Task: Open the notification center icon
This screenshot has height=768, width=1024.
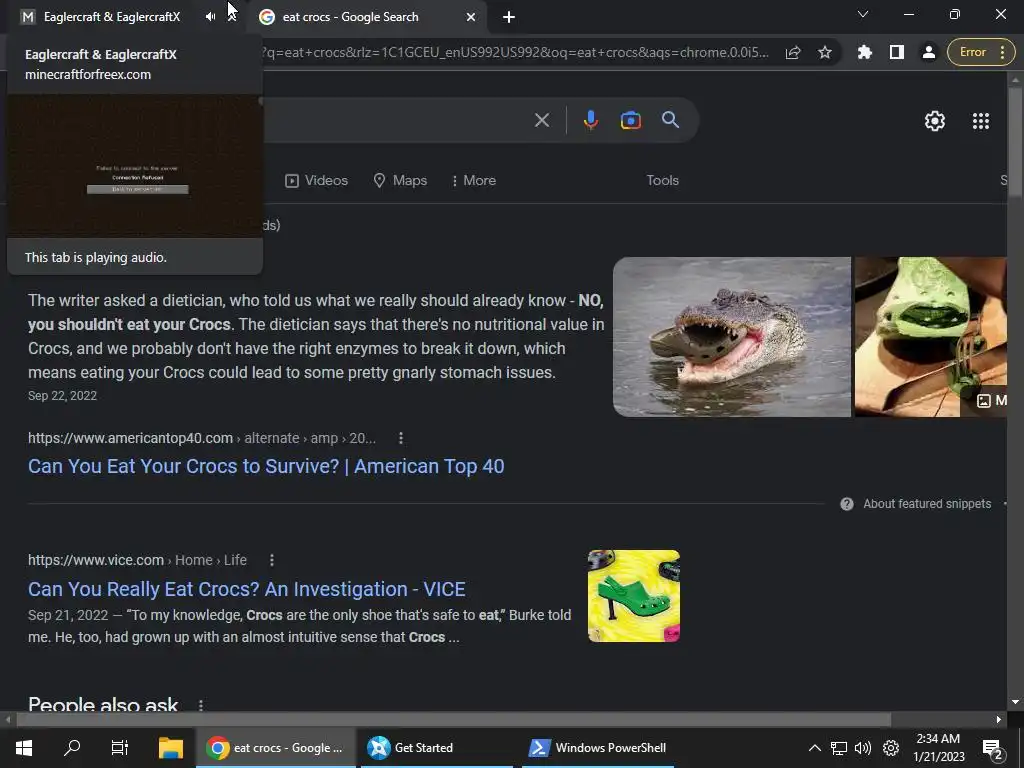Action: tap(992, 748)
